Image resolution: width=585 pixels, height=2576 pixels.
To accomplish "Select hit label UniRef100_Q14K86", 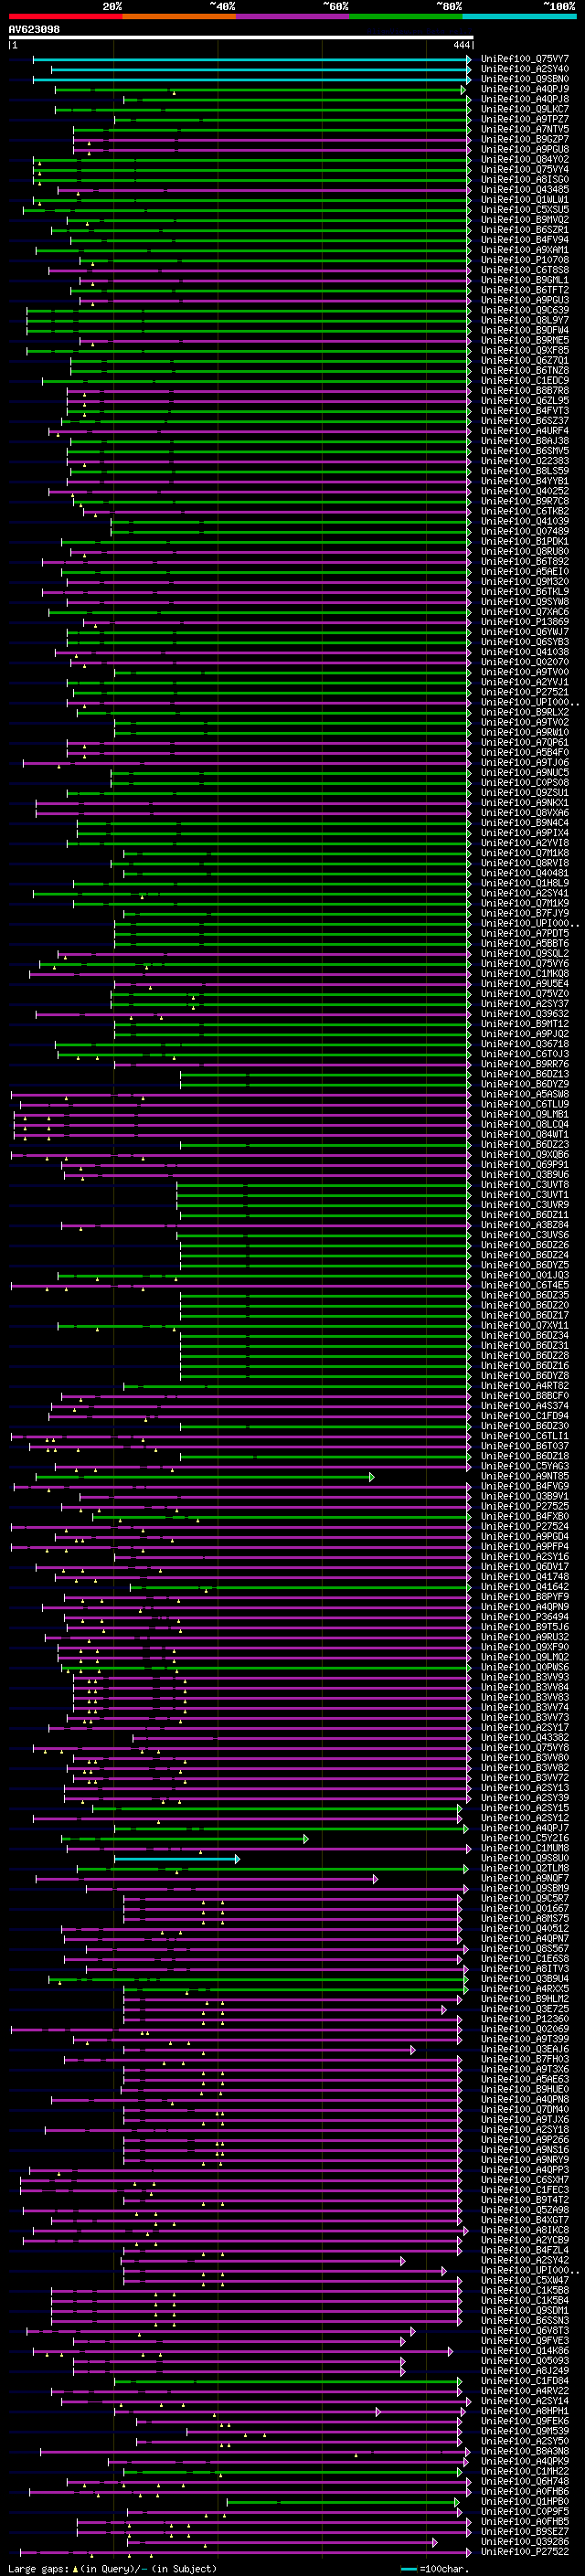I will tap(524, 2350).
